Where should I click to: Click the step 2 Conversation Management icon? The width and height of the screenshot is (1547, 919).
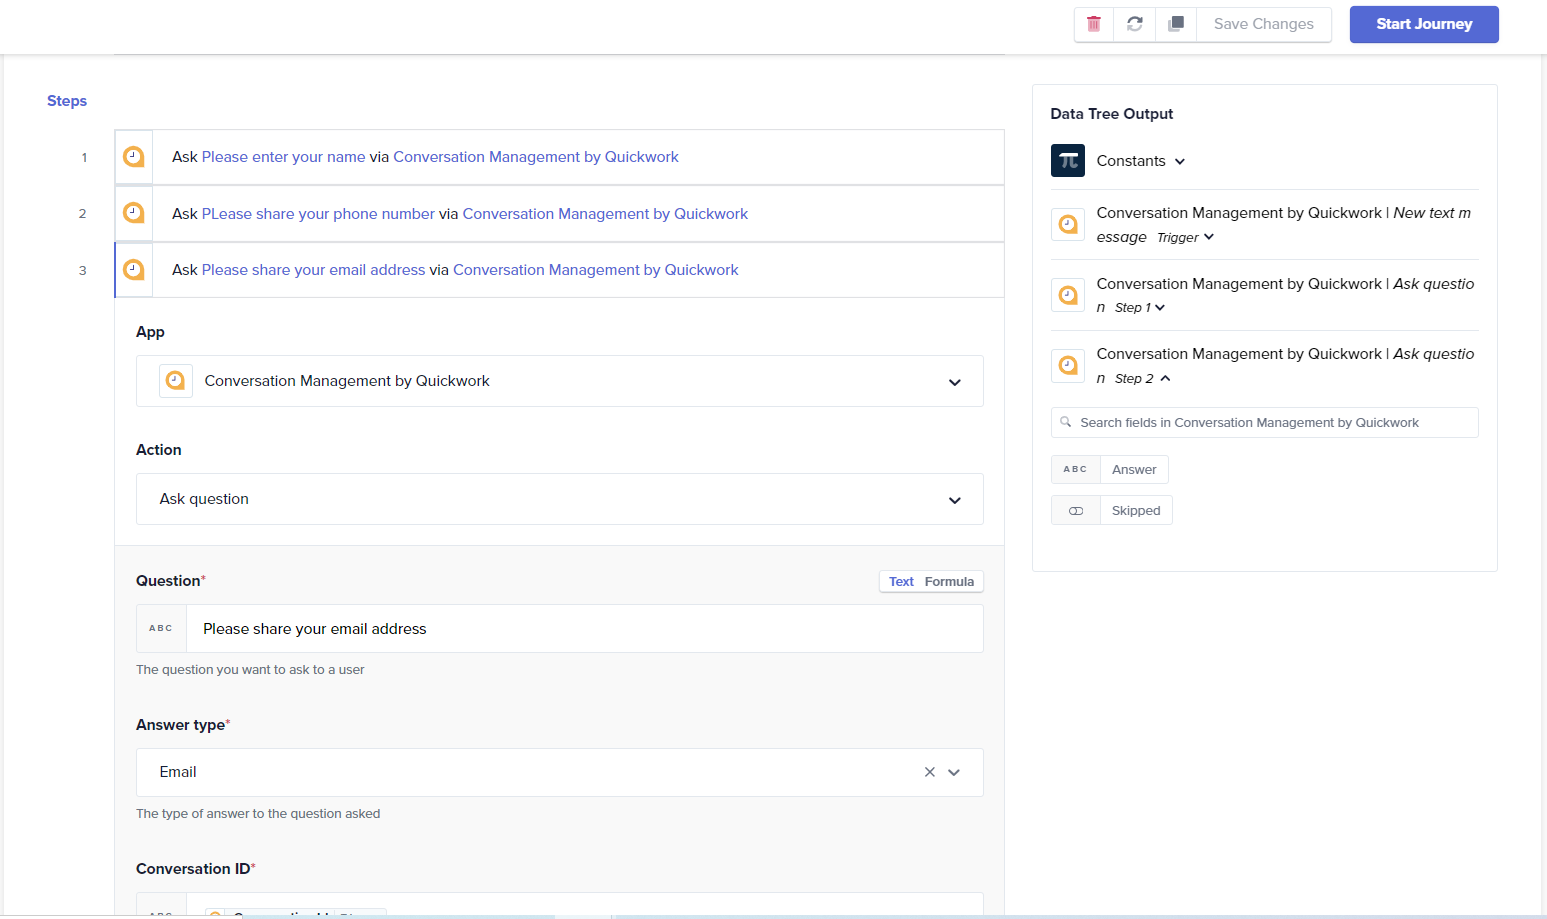tap(134, 213)
